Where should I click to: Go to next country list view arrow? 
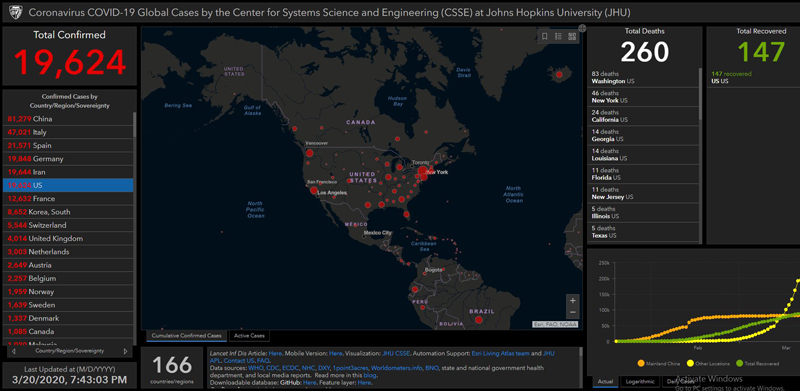click(125, 351)
